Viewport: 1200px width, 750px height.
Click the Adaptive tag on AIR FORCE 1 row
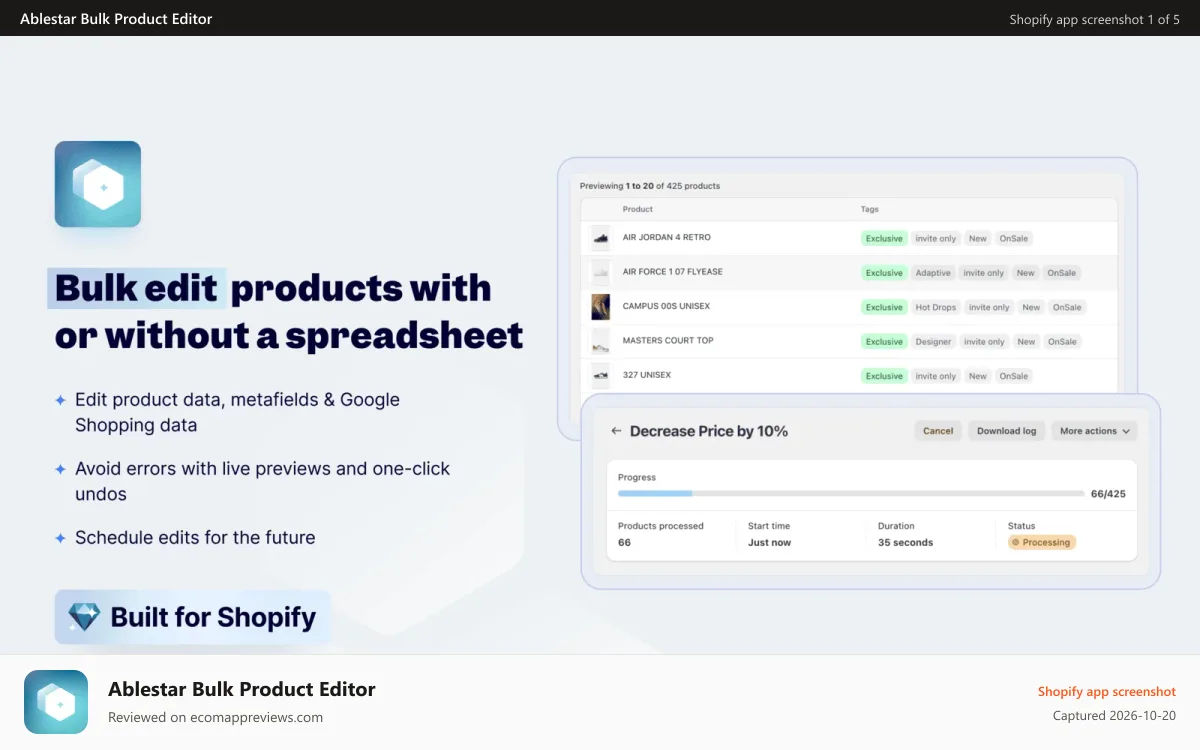point(933,273)
